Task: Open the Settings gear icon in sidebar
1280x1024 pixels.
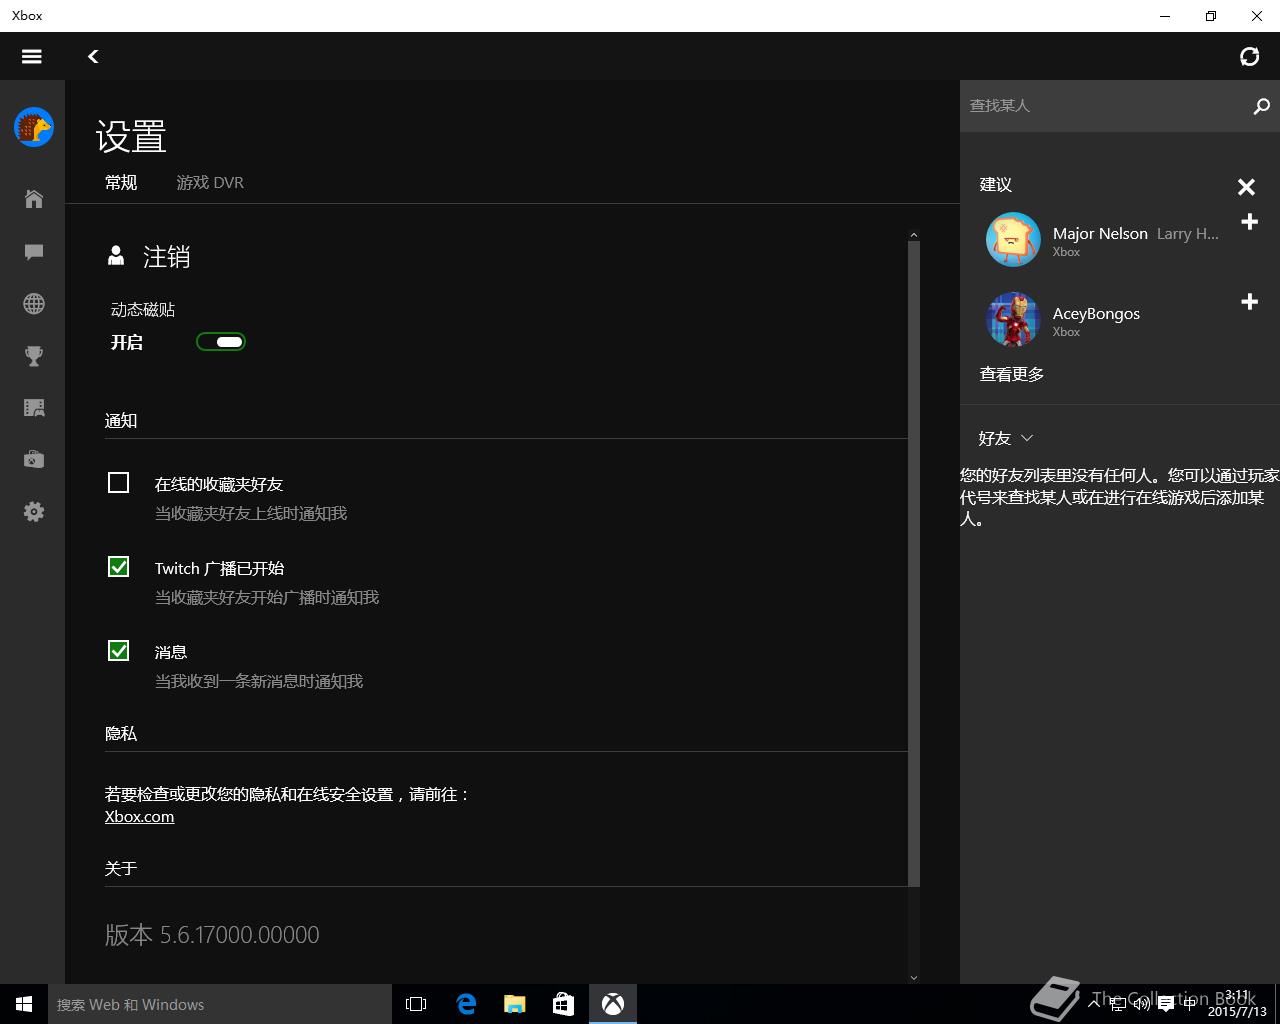Action: click(34, 512)
